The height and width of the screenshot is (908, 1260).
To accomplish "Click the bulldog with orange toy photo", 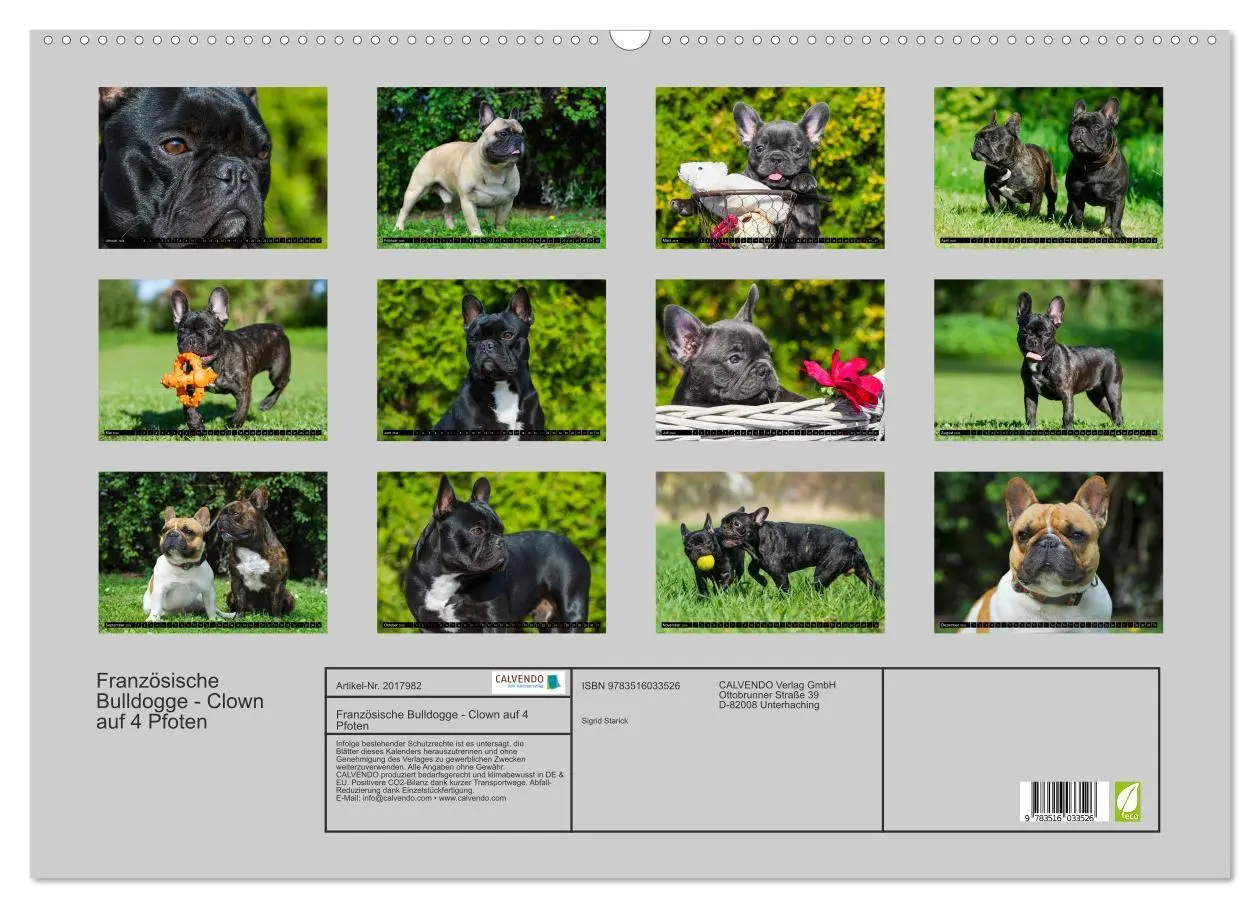I will pyautogui.click(x=213, y=358).
